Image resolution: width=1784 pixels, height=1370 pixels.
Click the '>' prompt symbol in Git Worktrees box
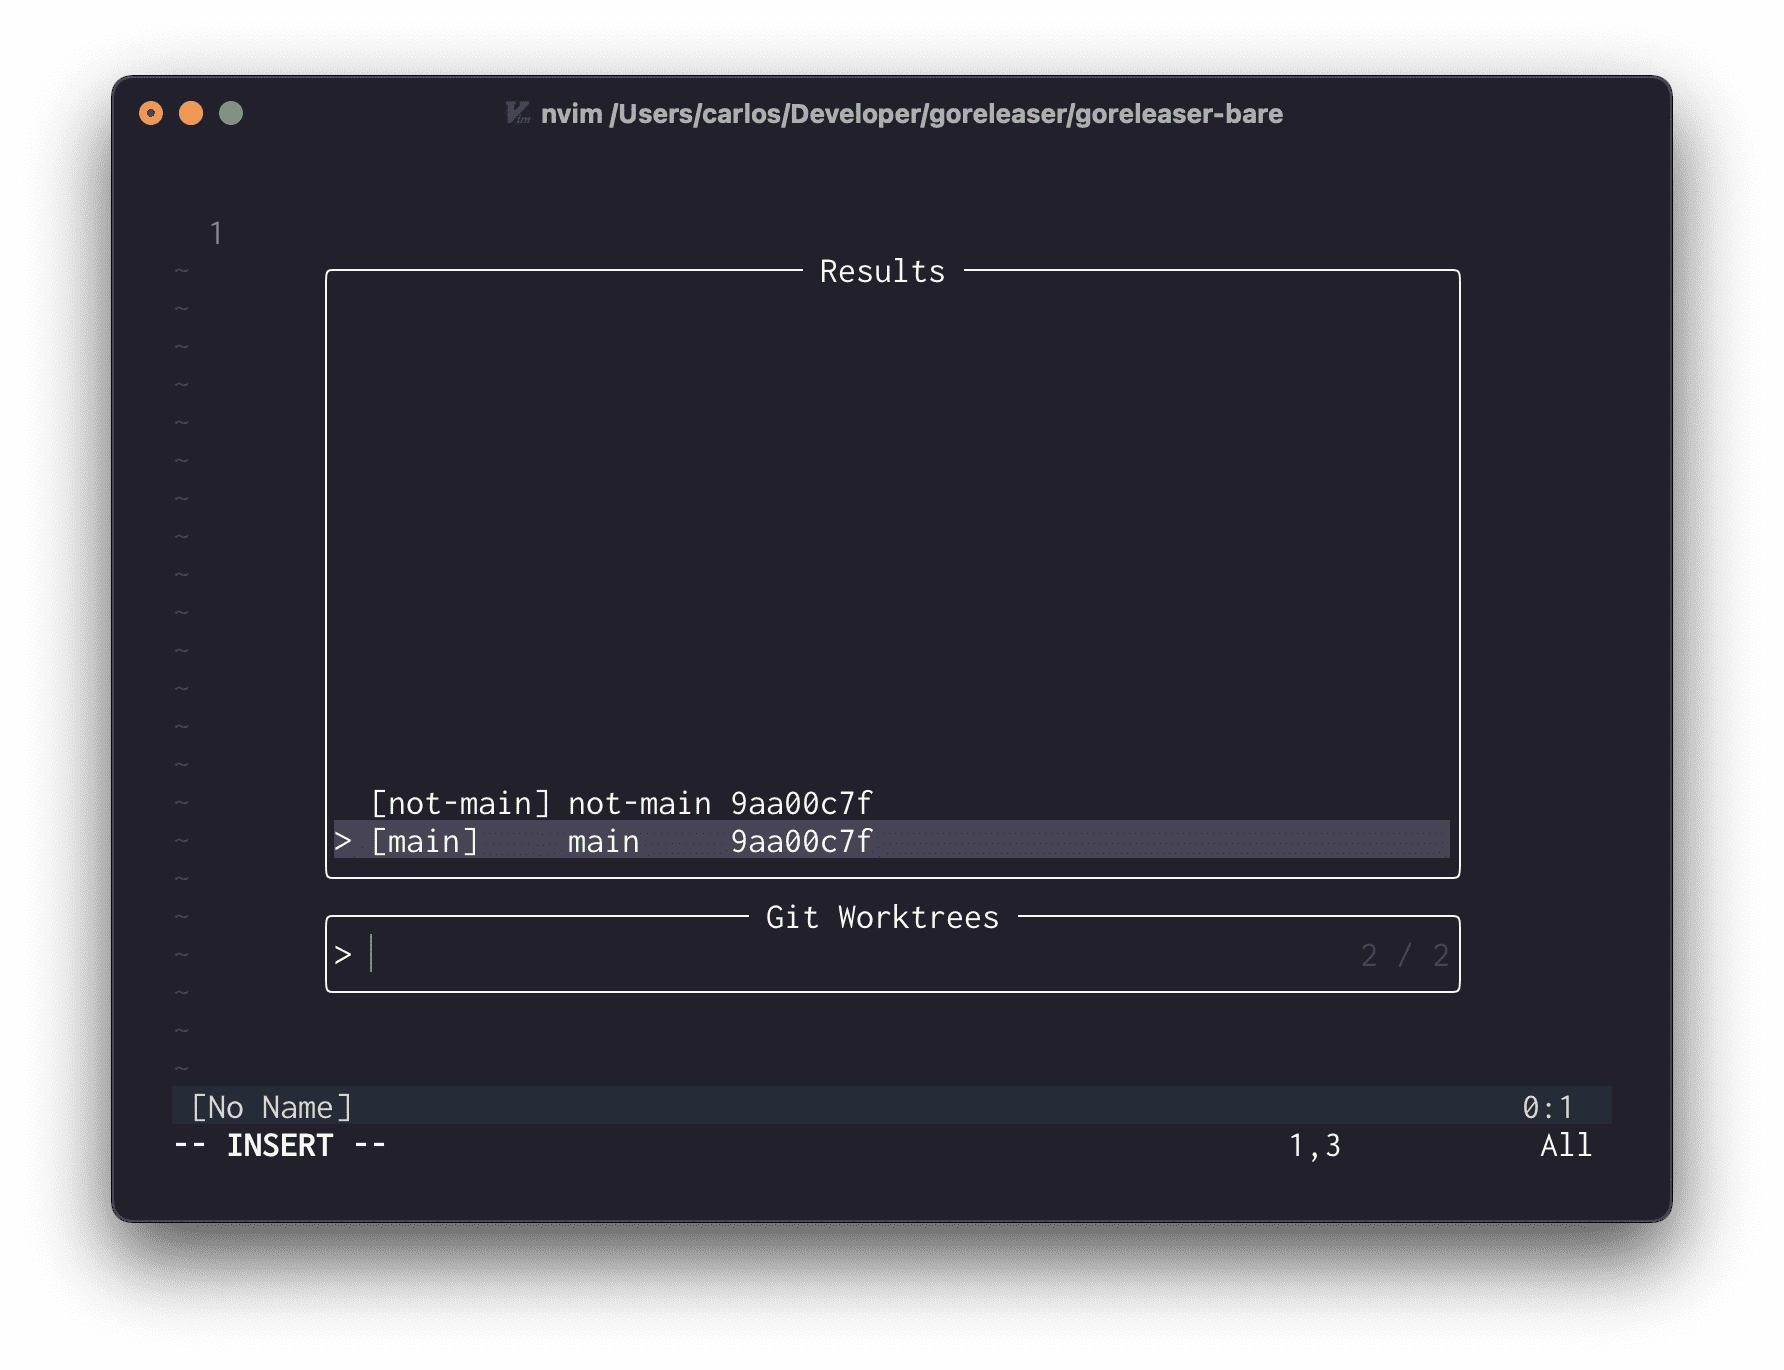(345, 954)
